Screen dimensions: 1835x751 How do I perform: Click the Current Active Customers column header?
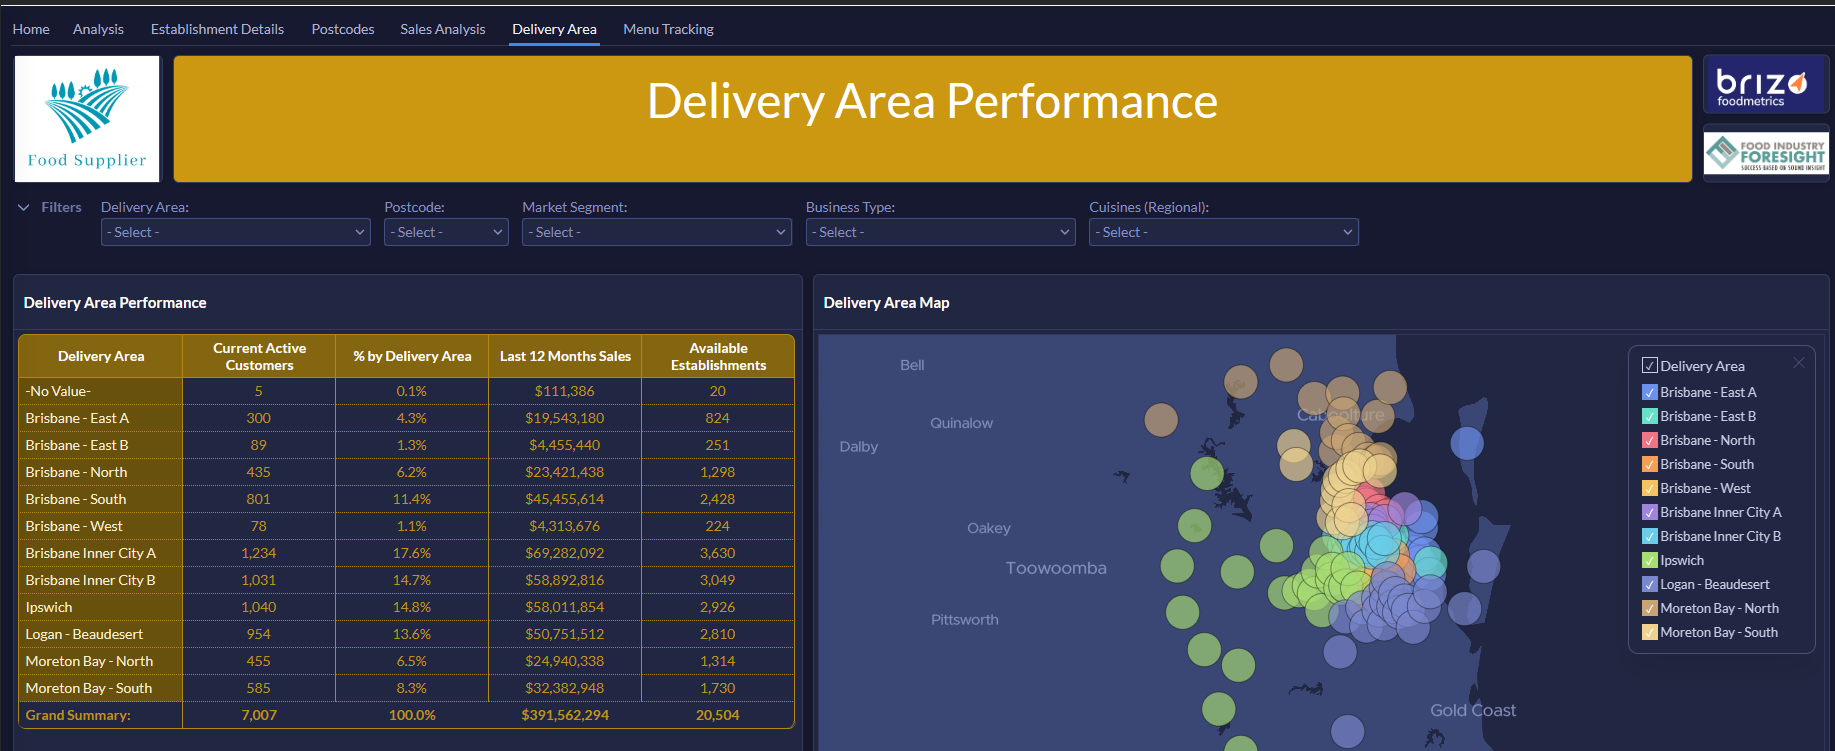pyautogui.click(x=259, y=356)
